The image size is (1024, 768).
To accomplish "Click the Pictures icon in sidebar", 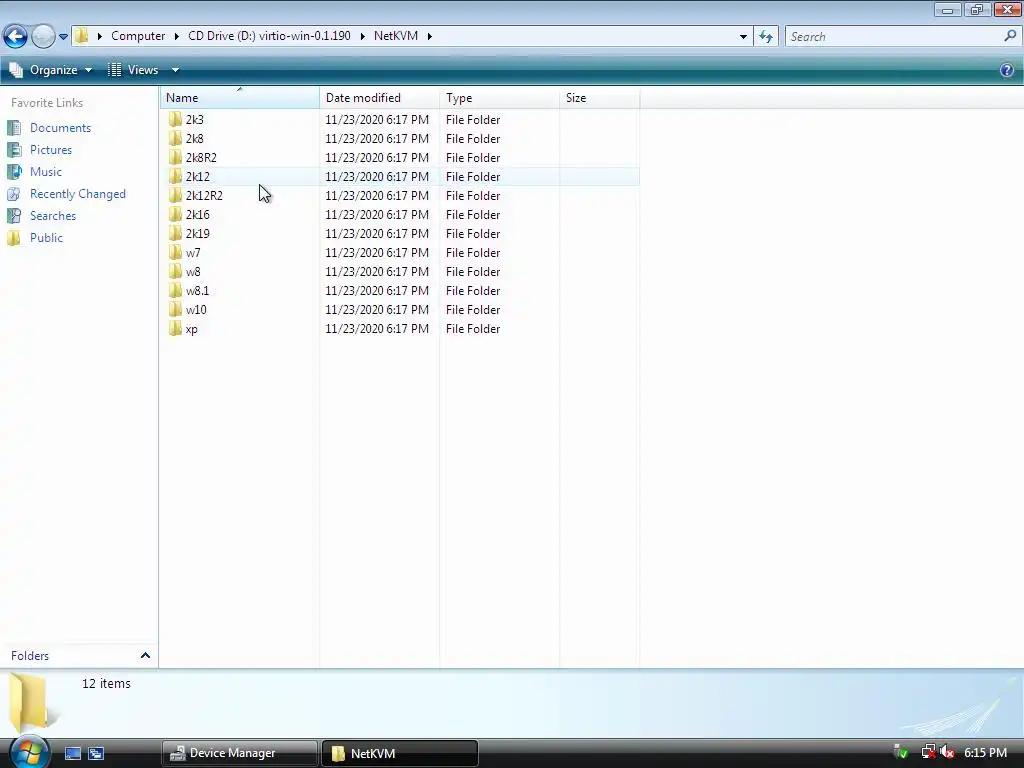I will 14,150.
